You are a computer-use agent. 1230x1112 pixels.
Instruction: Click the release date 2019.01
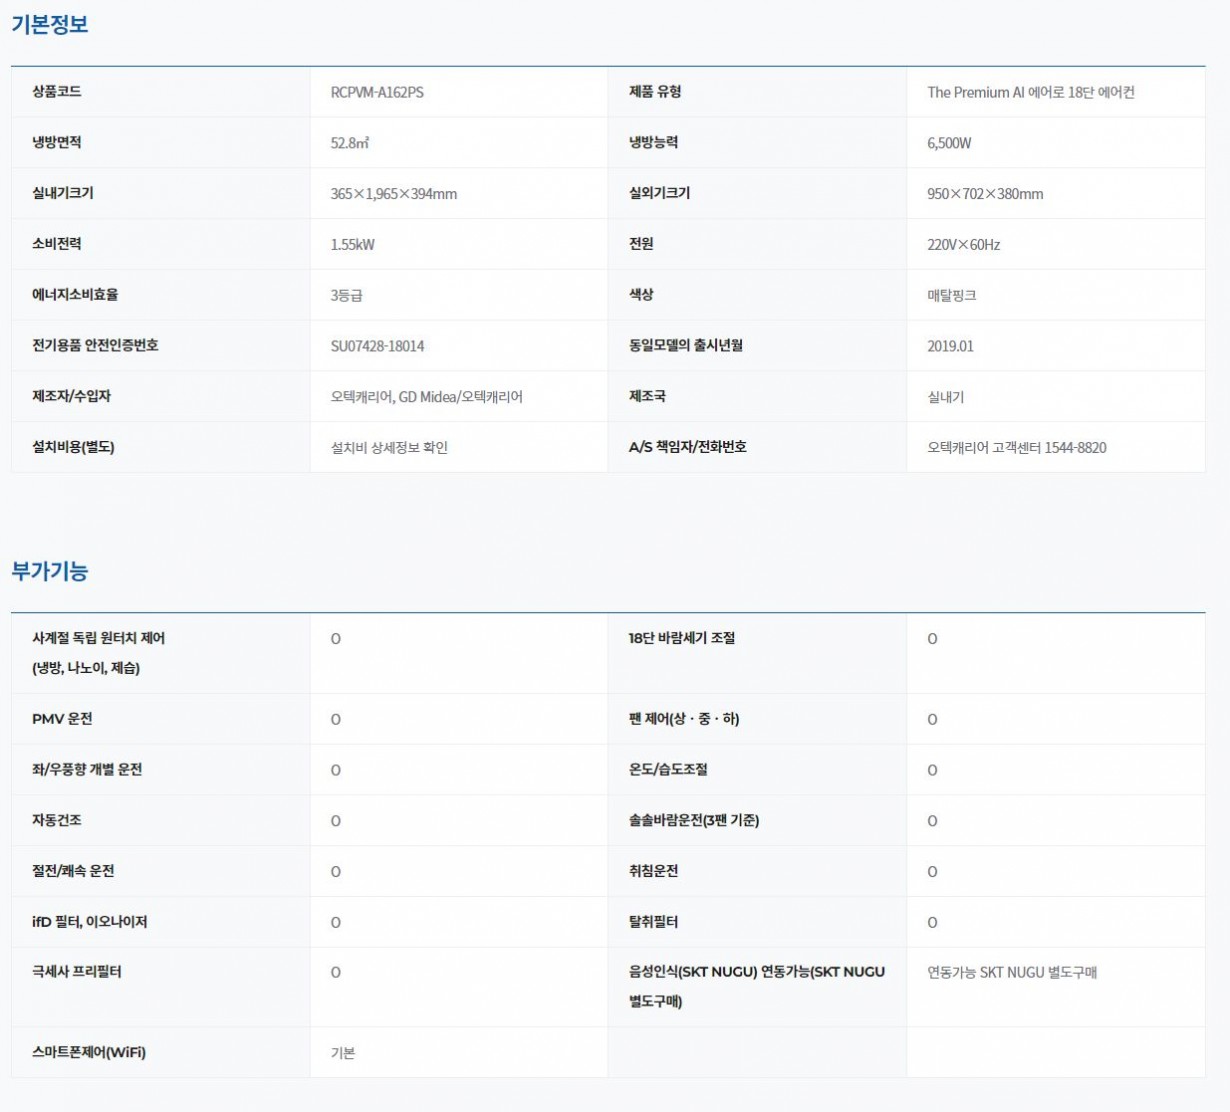click(950, 346)
